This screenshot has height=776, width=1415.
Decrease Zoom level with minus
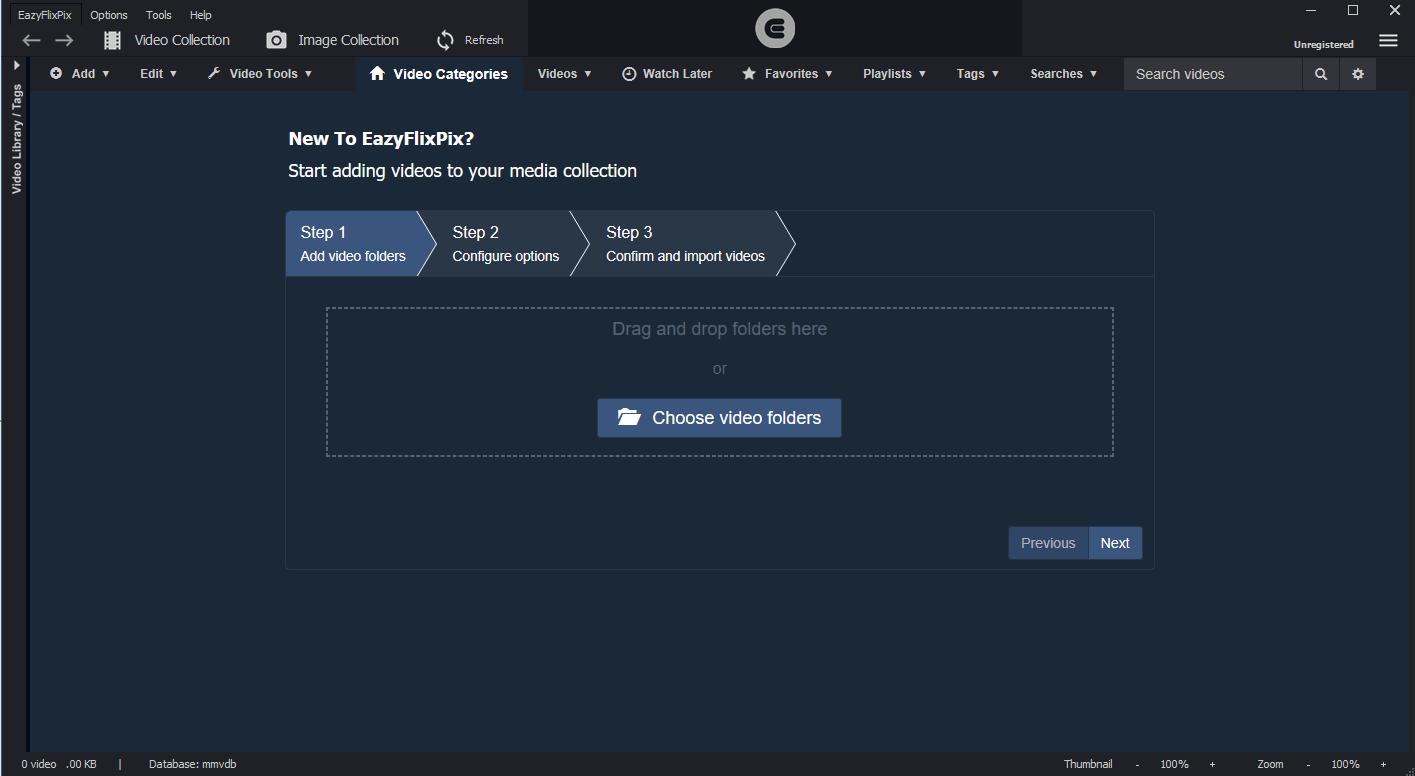1308,764
